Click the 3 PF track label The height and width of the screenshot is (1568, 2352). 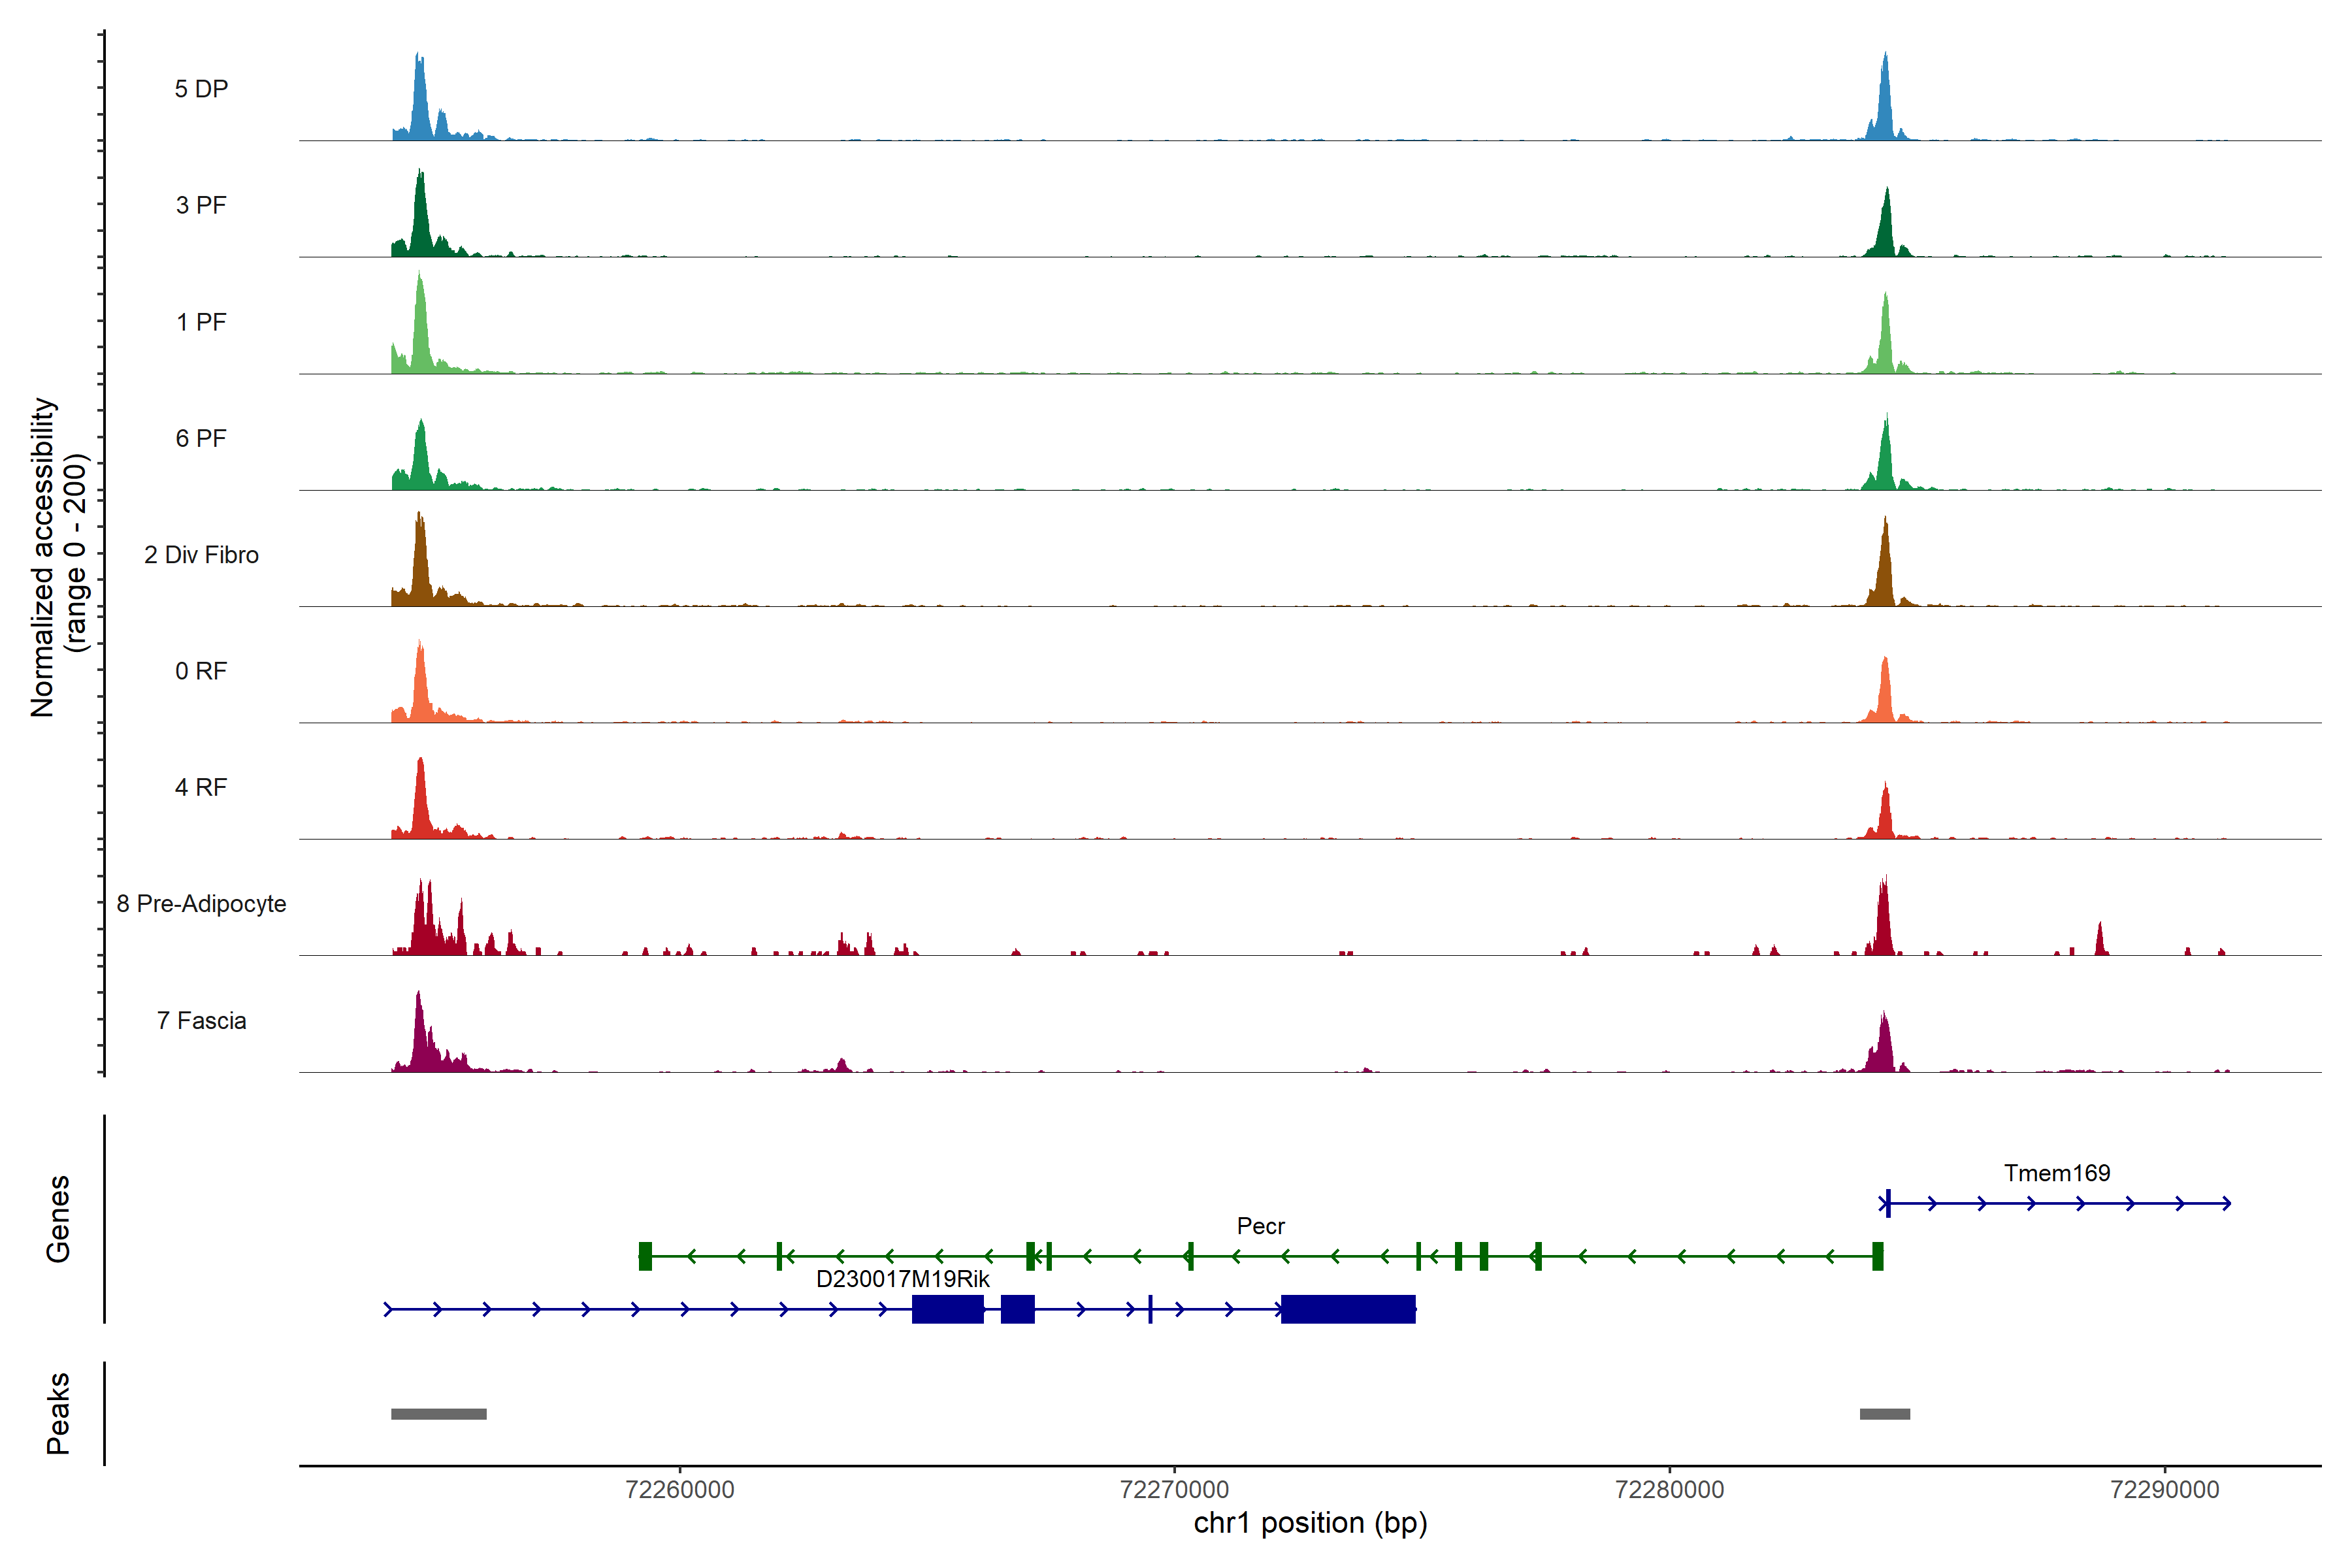(x=201, y=205)
